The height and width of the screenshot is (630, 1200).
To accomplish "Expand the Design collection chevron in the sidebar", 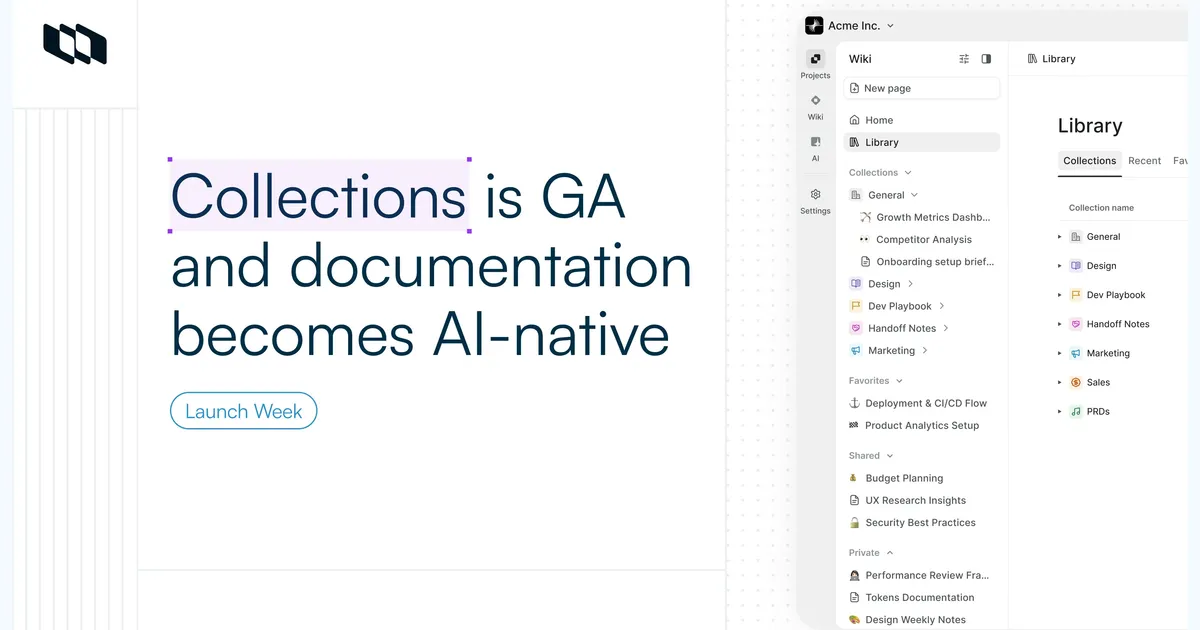I will tap(910, 284).
